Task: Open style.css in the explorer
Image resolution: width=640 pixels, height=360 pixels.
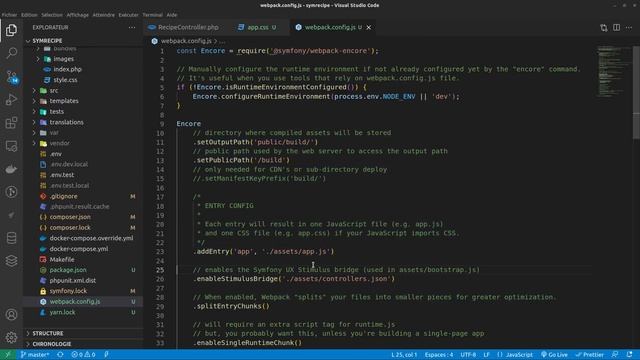Action: coord(65,80)
